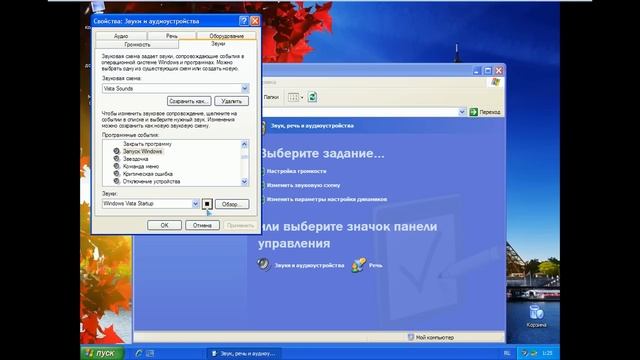Select the Закрыть программу event
The width and height of the screenshot is (640, 360).
(147, 144)
